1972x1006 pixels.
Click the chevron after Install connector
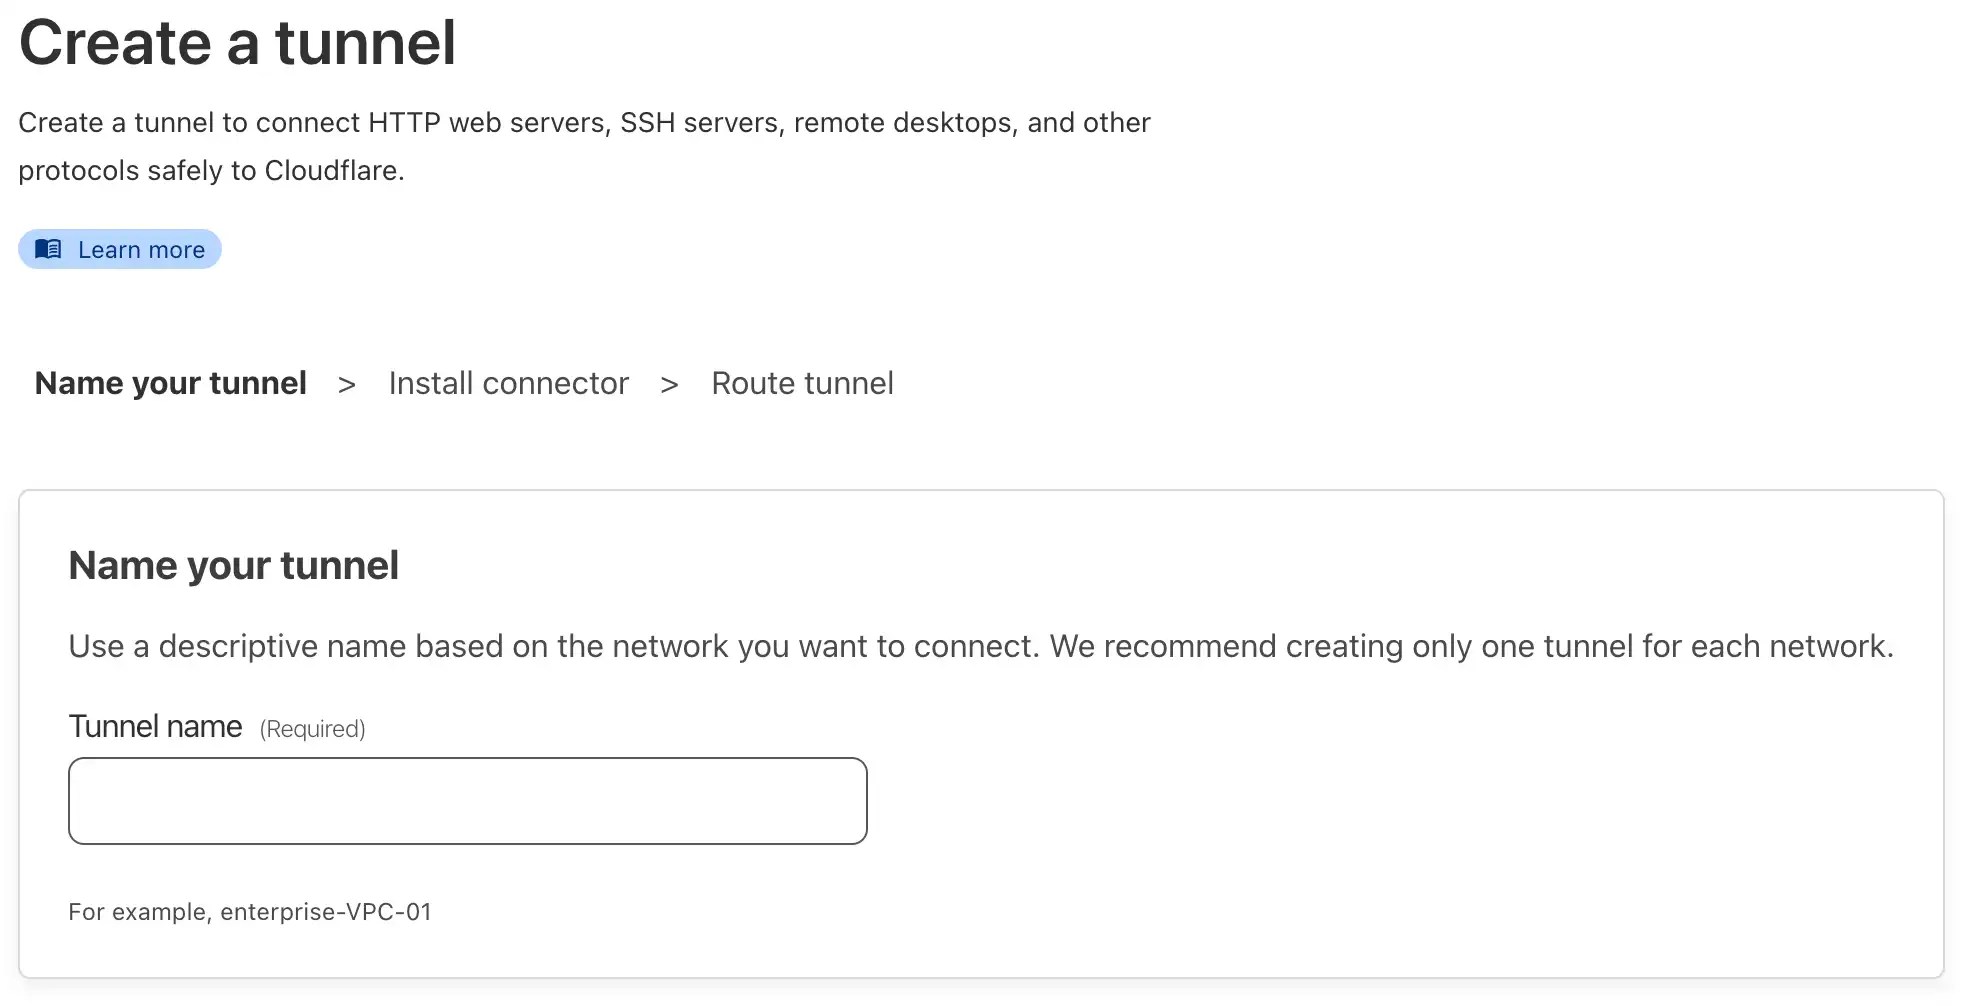[668, 383]
